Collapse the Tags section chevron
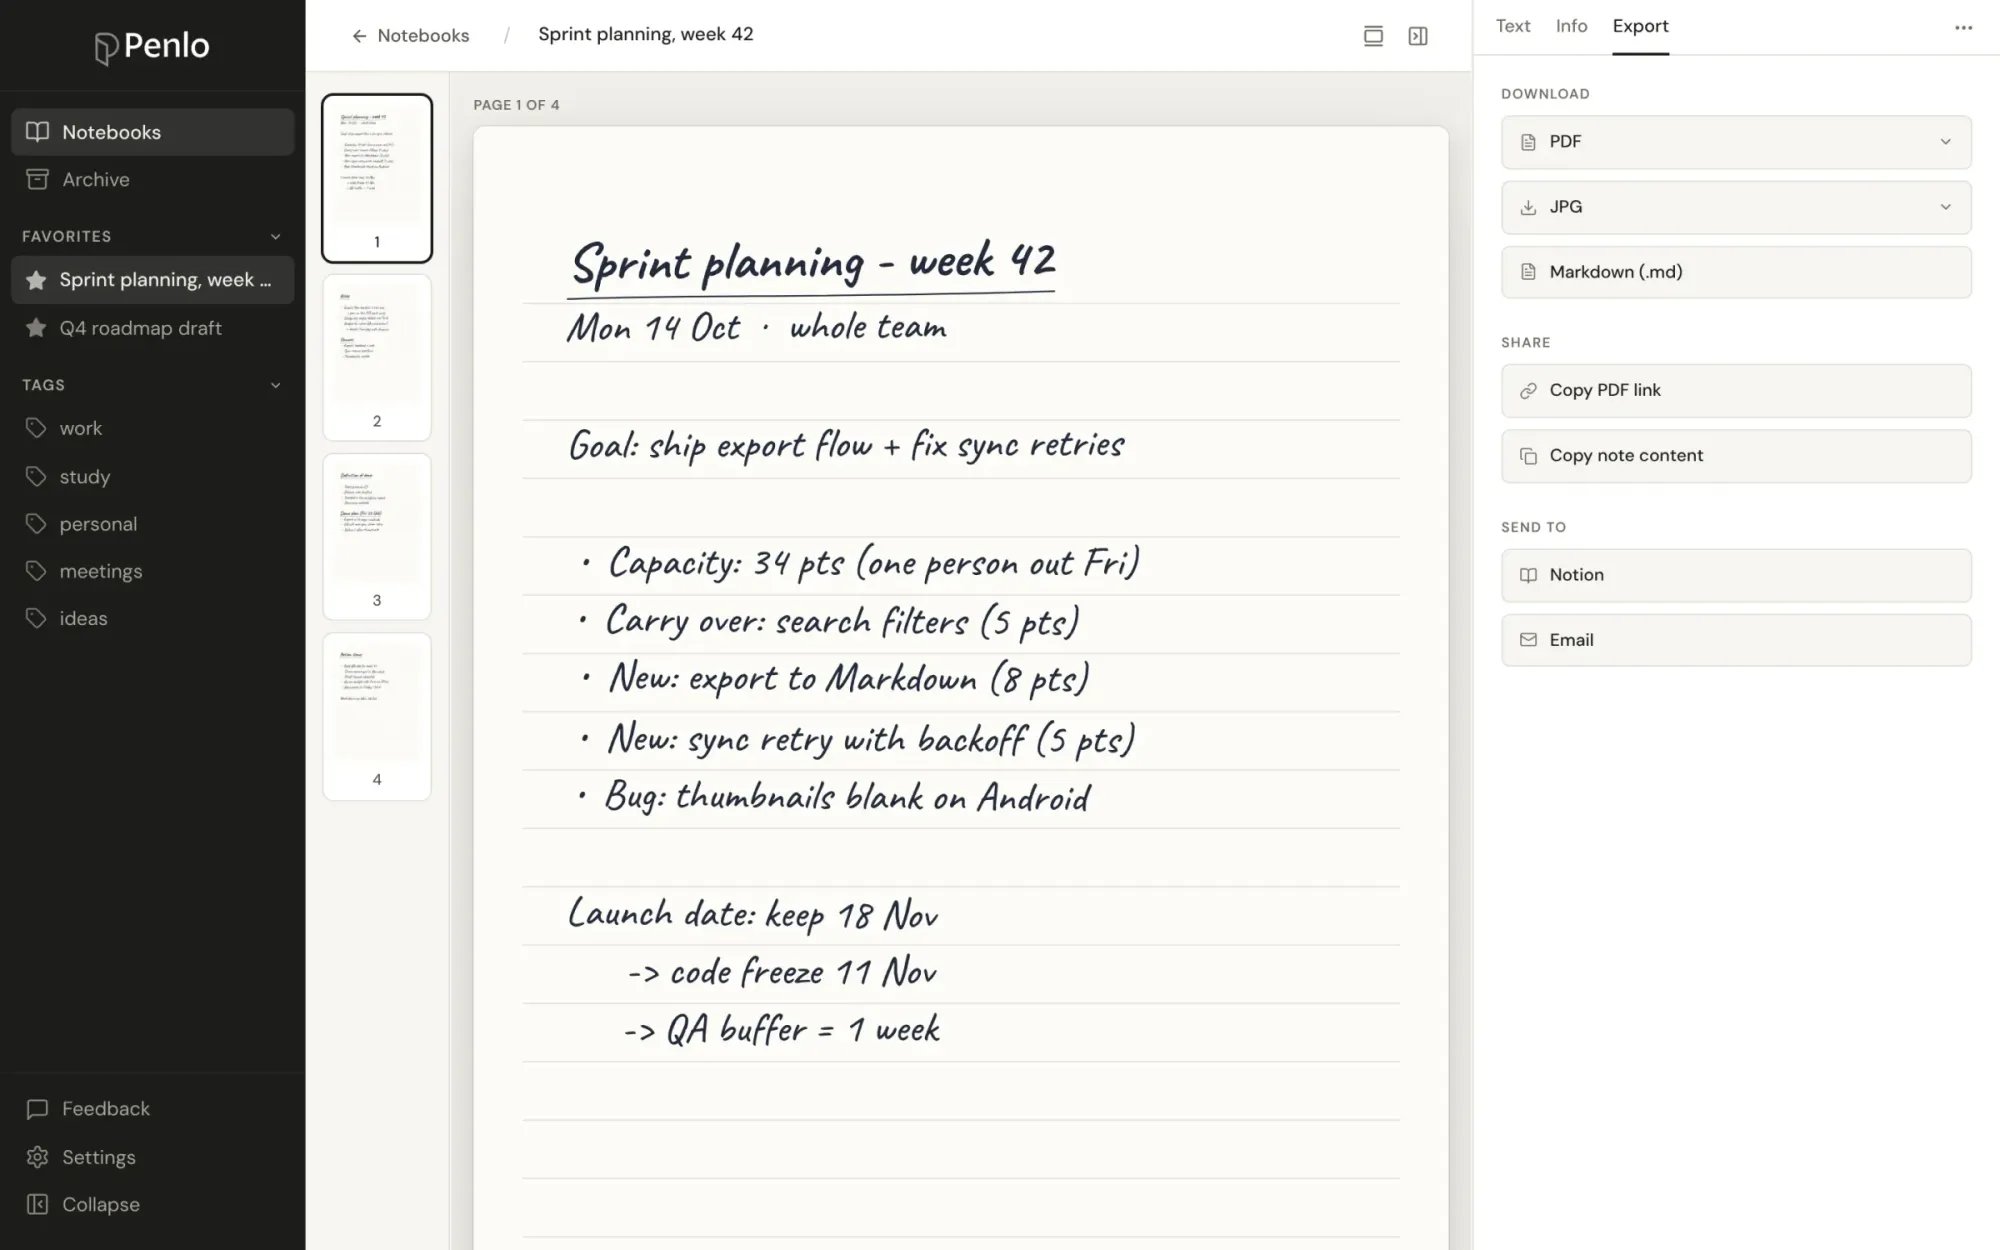The image size is (2000, 1250). point(276,385)
